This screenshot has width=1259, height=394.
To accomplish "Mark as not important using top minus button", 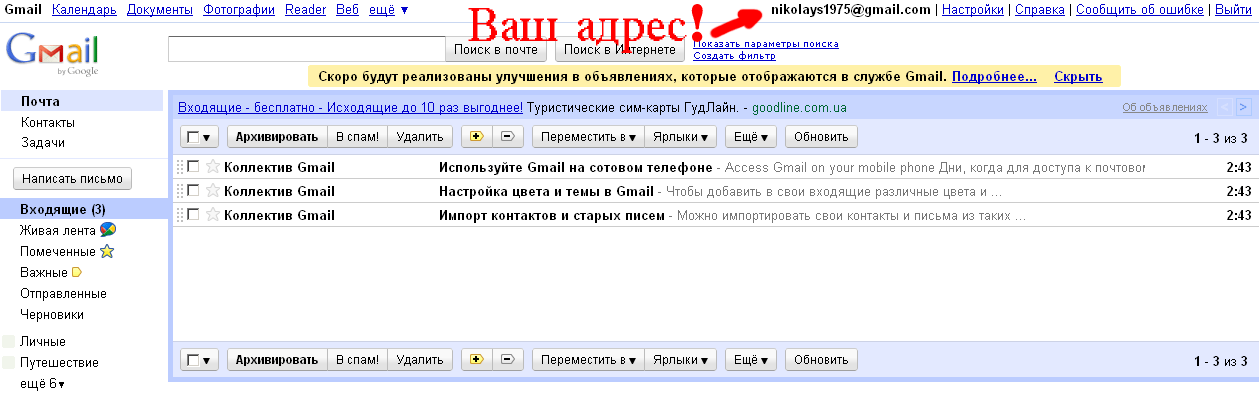I will tap(507, 137).
